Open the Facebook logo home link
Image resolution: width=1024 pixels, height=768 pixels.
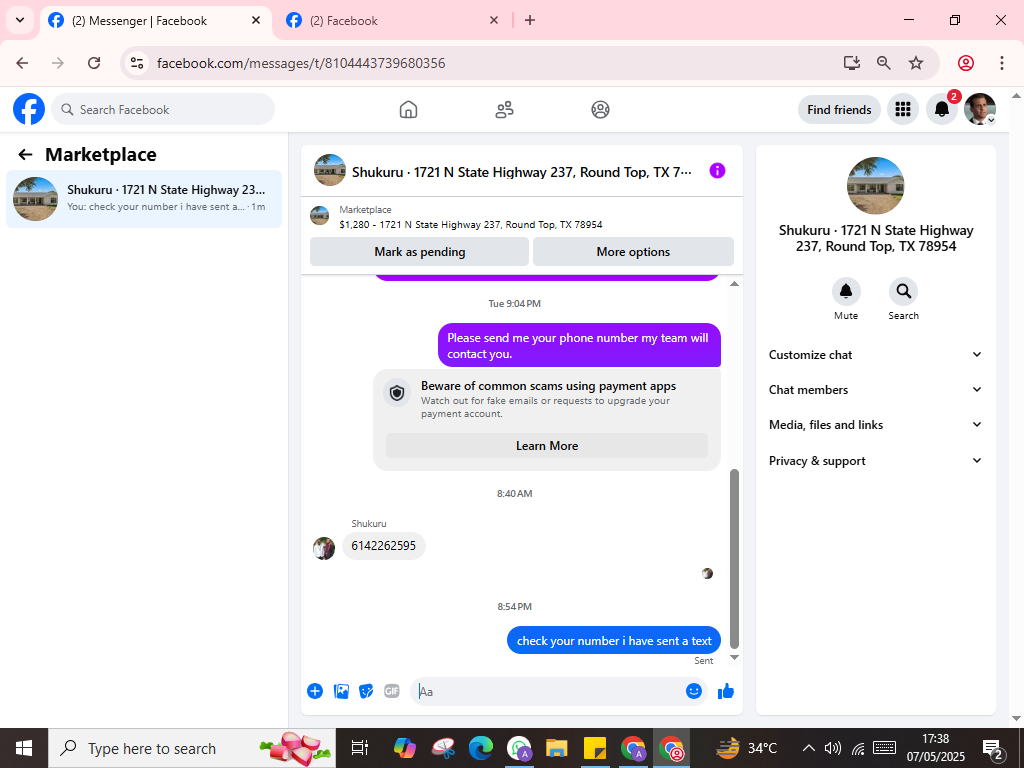pyautogui.click(x=29, y=109)
